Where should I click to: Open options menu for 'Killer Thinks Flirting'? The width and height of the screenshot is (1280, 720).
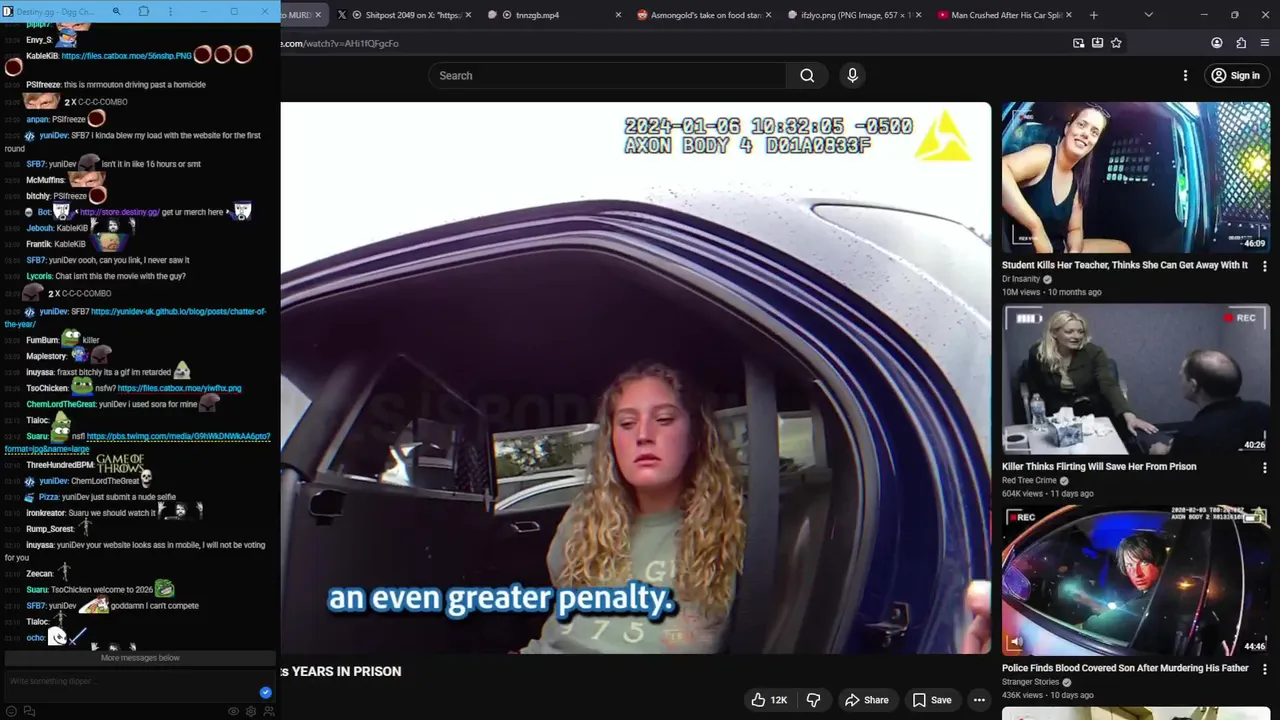point(1265,467)
